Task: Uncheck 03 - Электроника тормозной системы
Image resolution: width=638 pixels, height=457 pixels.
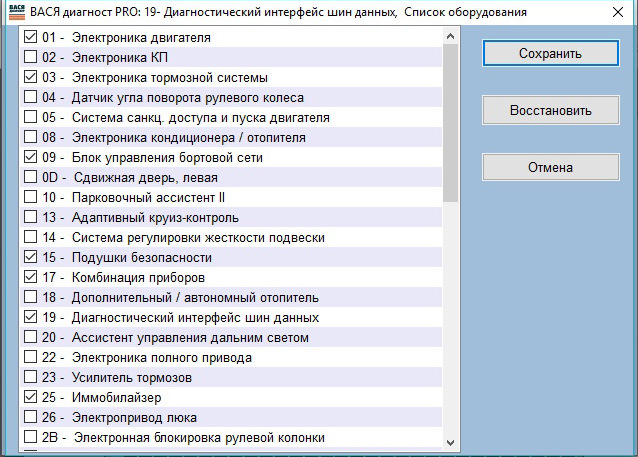Action: click(x=31, y=77)
